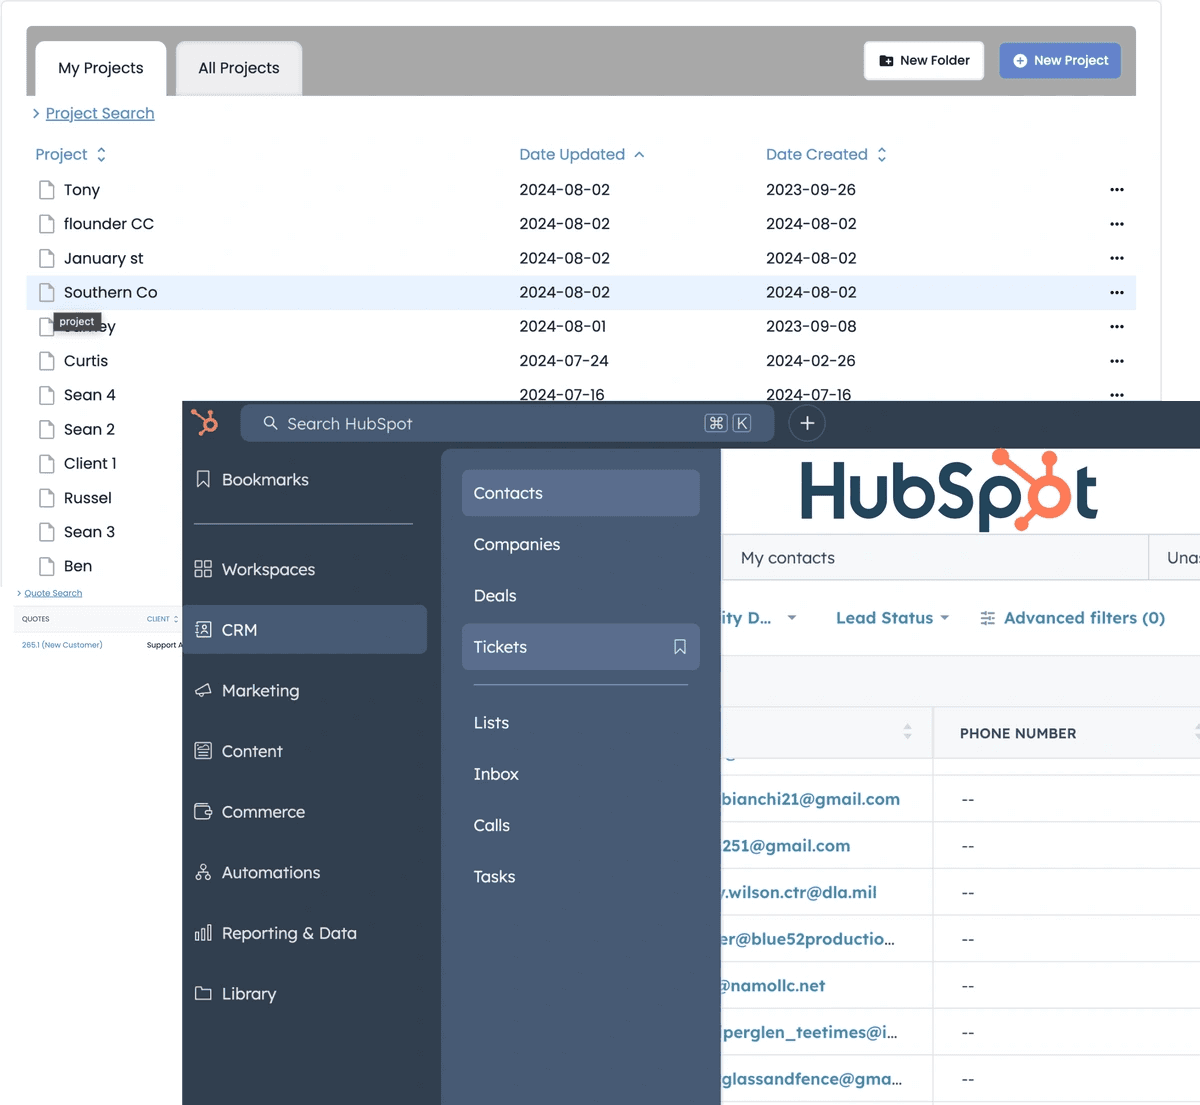Open the bianchi21@gmail.com contact
The image size is (1200, 1105).
(x=810, y=799)
